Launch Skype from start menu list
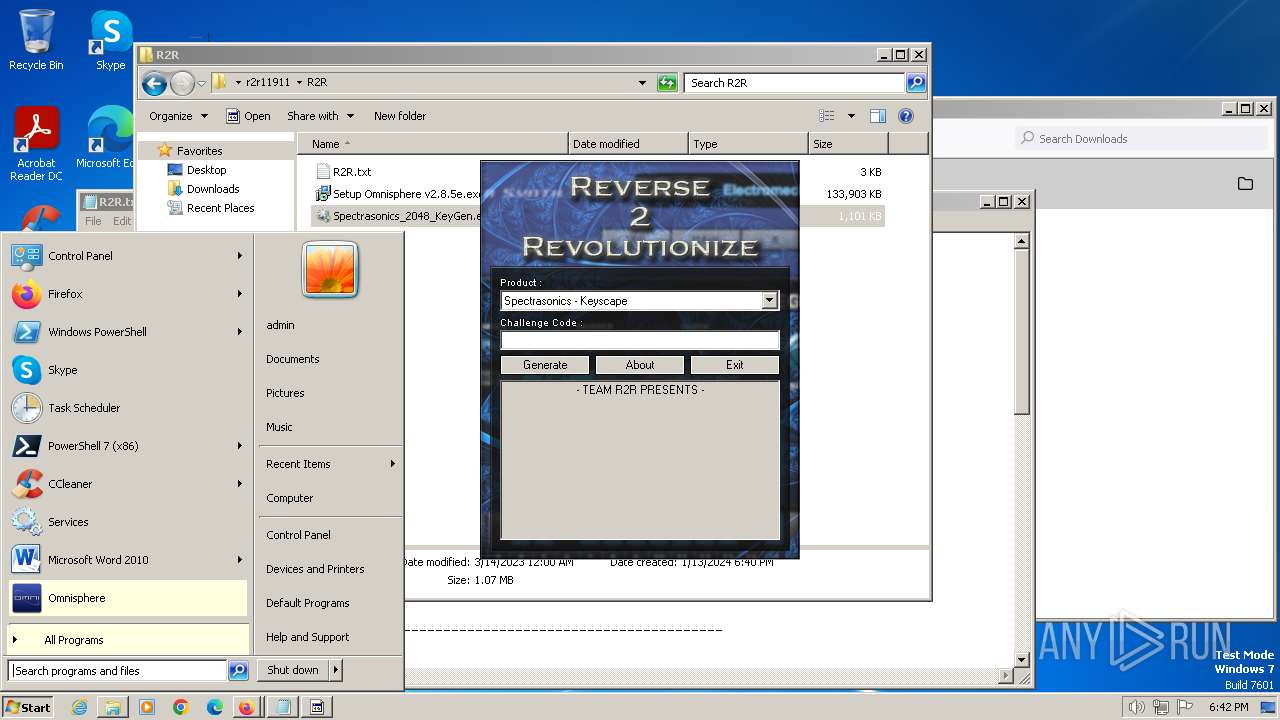 tap(127, 370)
